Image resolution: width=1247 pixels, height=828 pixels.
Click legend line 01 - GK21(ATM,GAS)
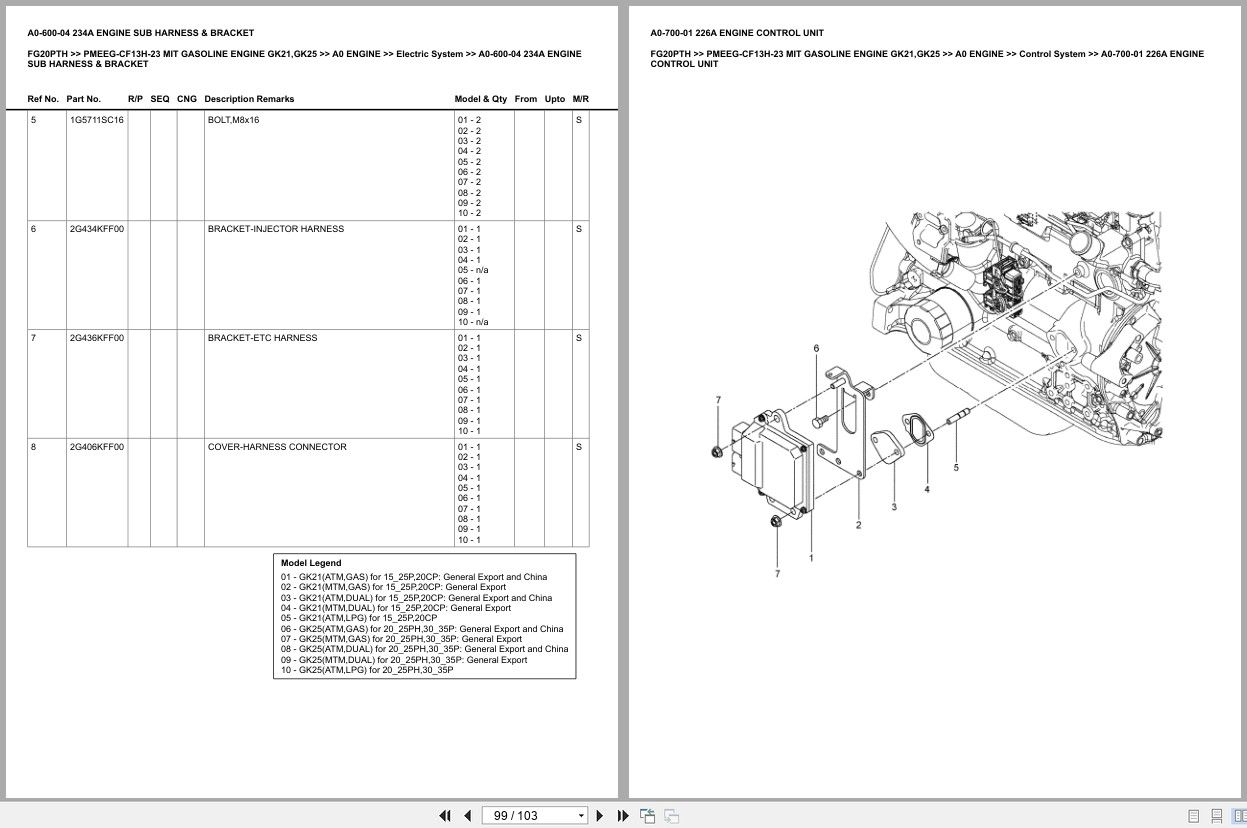coord(414,577)
